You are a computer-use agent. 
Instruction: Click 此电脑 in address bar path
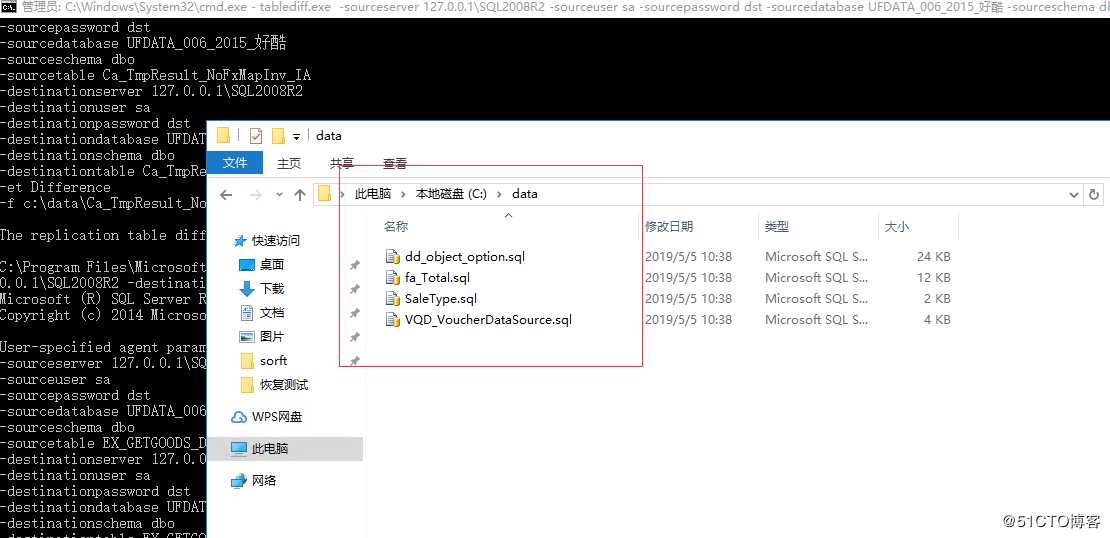coord(373,194)
